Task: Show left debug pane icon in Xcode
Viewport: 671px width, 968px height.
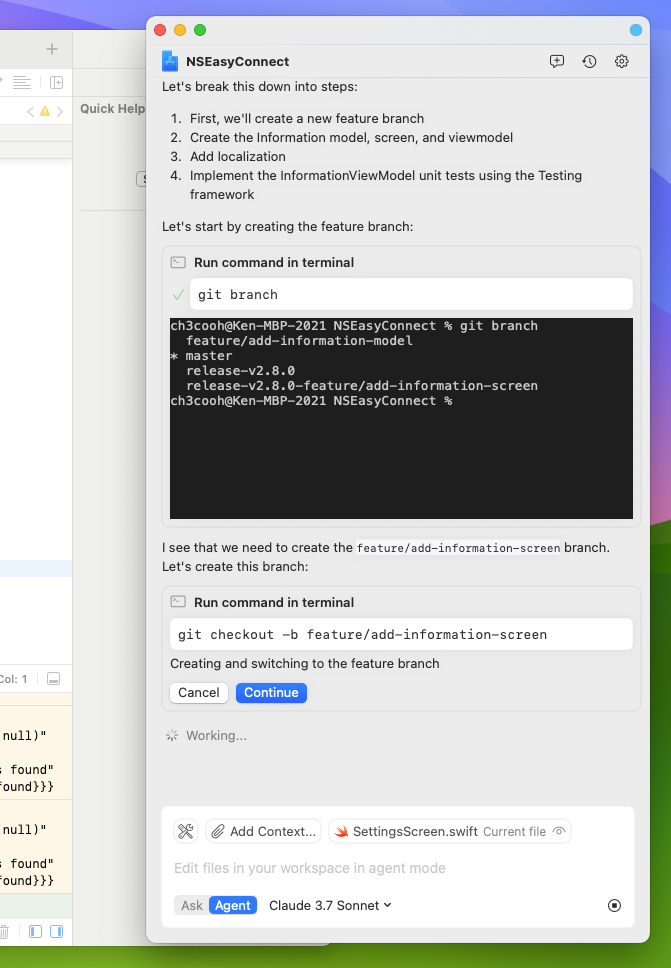Action: click(35, 931)
